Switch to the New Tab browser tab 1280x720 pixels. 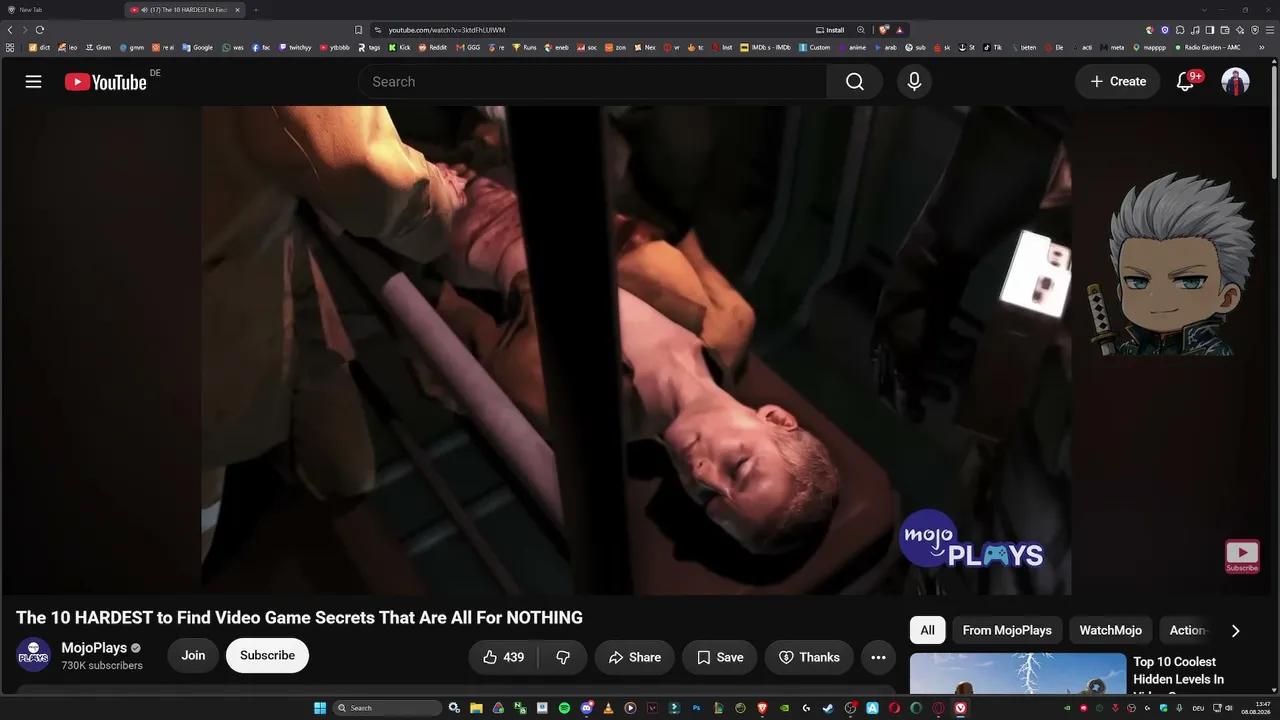62,10
